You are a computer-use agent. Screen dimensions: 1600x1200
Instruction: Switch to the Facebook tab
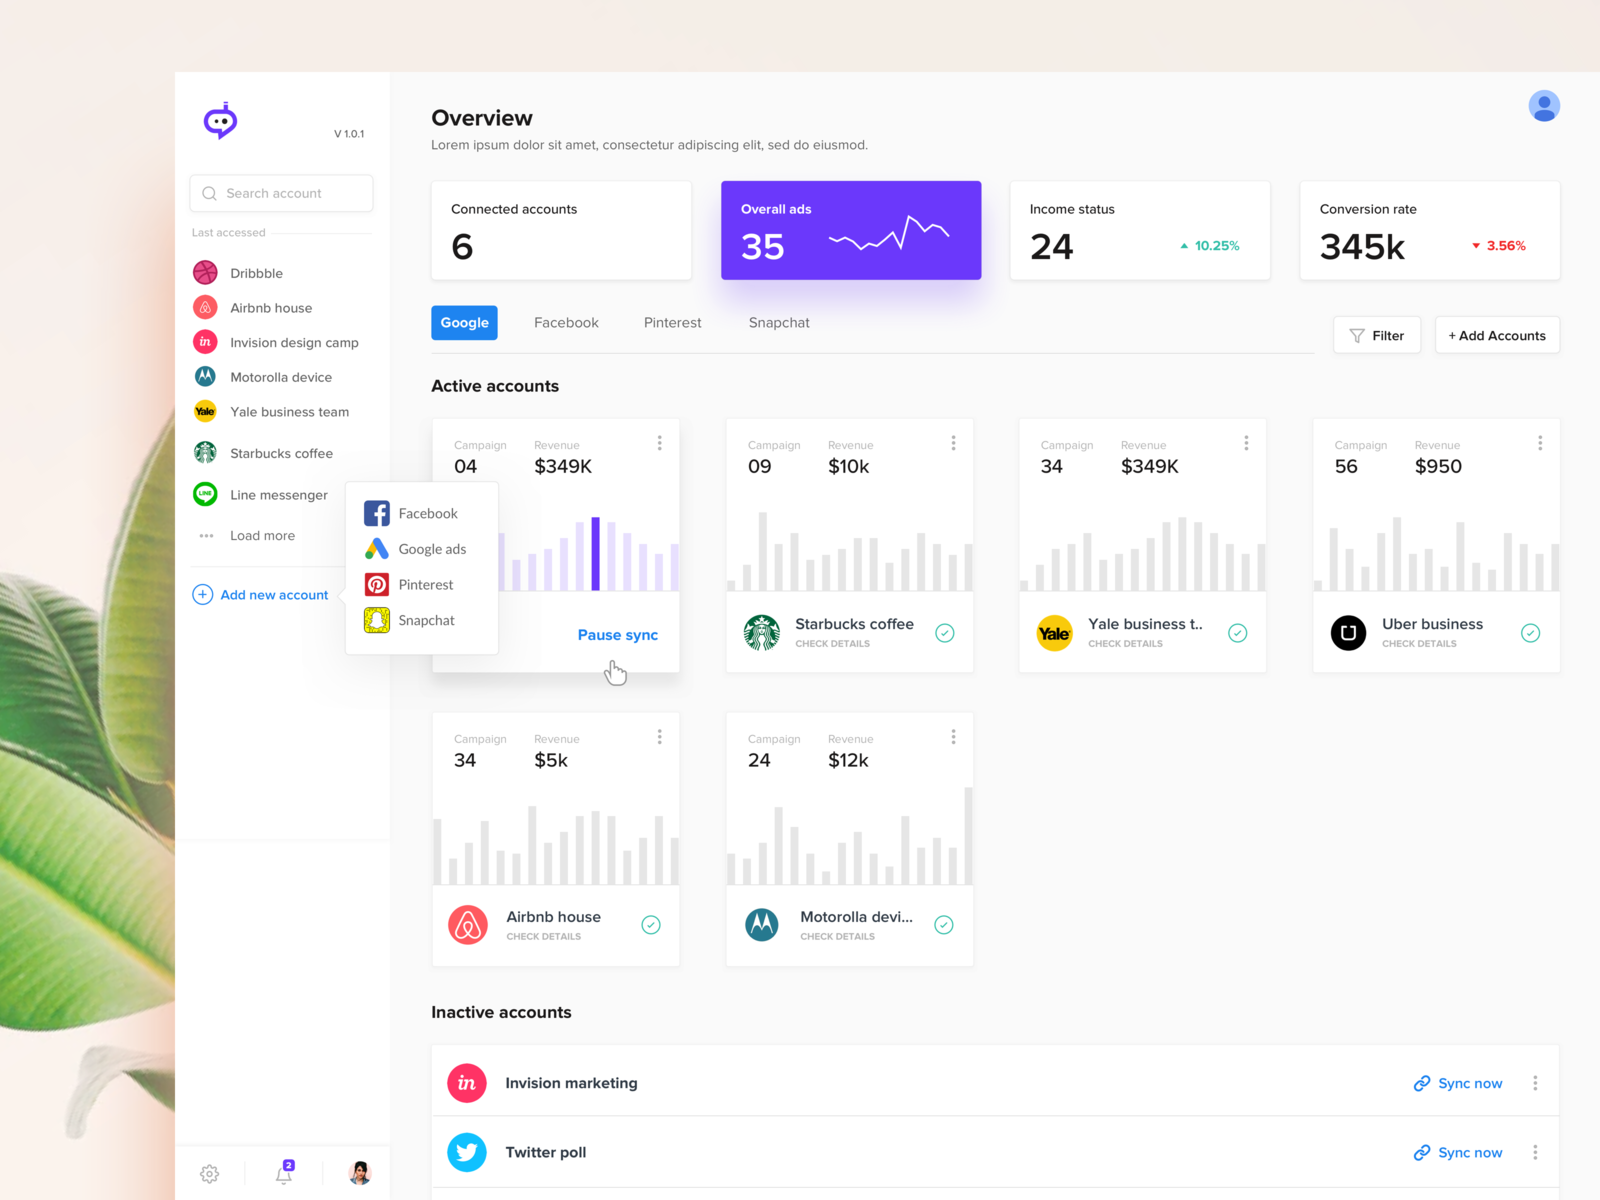(566, 323)
